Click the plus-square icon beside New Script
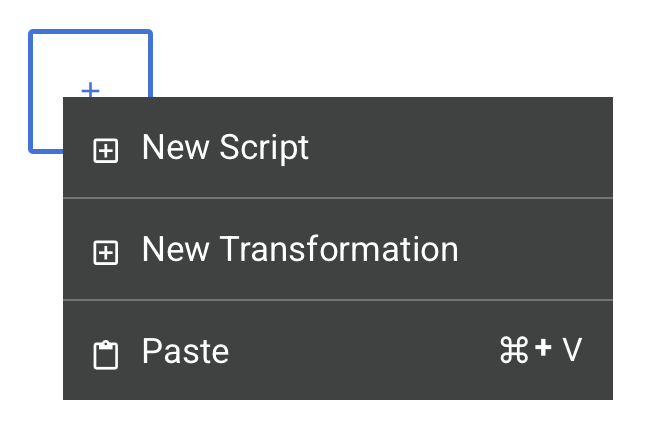The image size is (648, 438). pyautogui.click(x=105, y=150)
